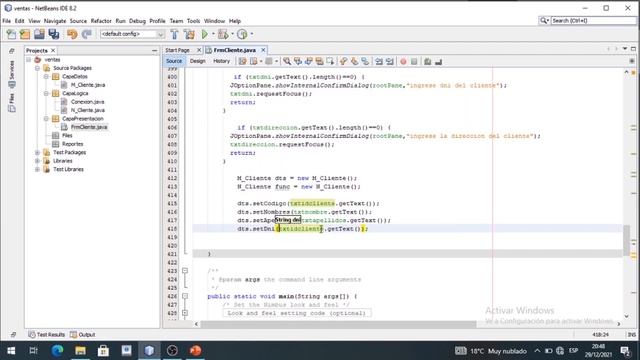640x360 pixels.
Task: Click the editor horizontal scrollbar
Action: coord(338,324)
